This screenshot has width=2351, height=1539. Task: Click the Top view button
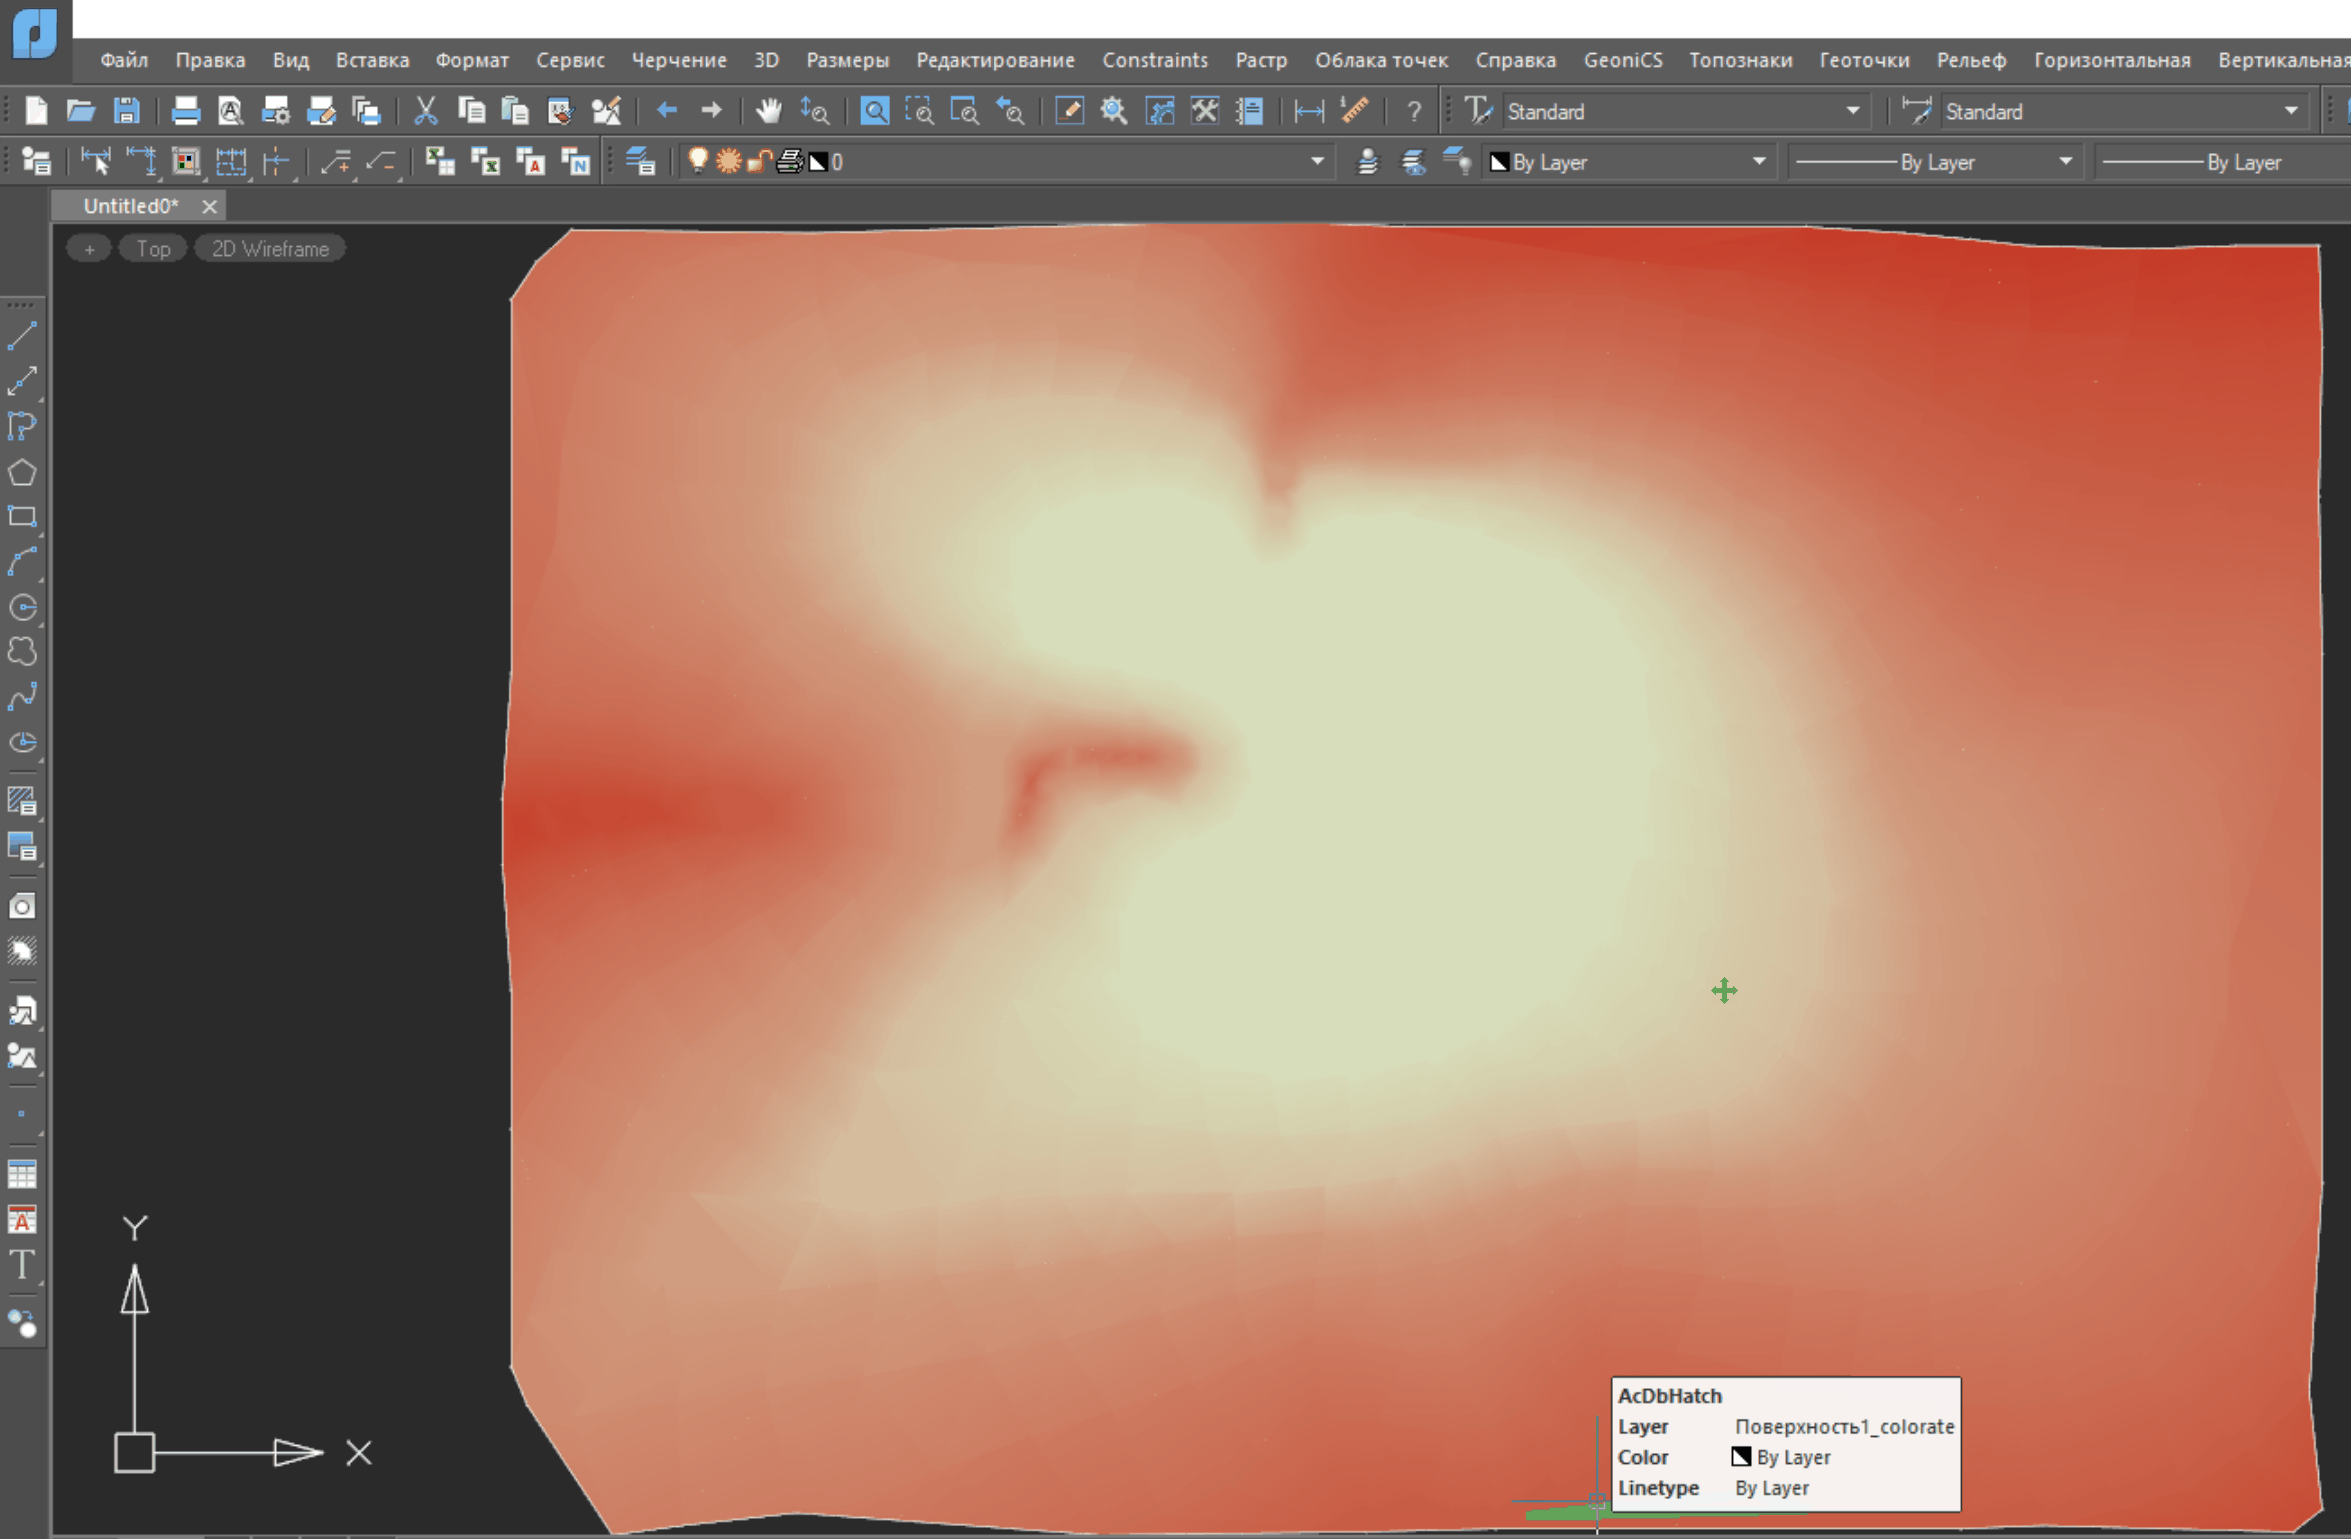tap(153, 249)
